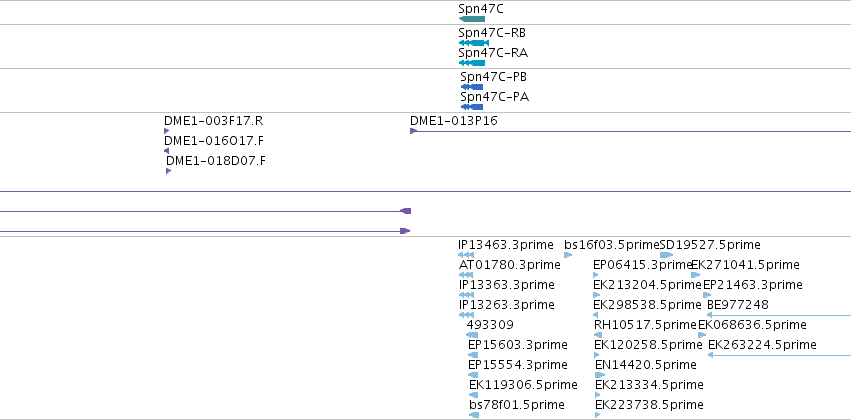Click the Spn47C-RA label text
Image resolution: width=851 pixels, height=420 pixels.
pos(493,53)
